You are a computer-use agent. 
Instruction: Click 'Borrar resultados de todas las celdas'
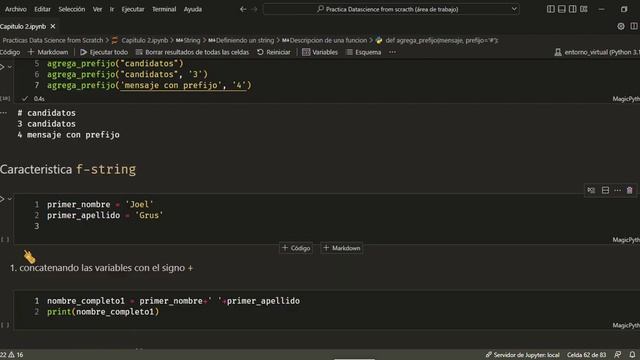pyautogui.click(x=192, y=52)
